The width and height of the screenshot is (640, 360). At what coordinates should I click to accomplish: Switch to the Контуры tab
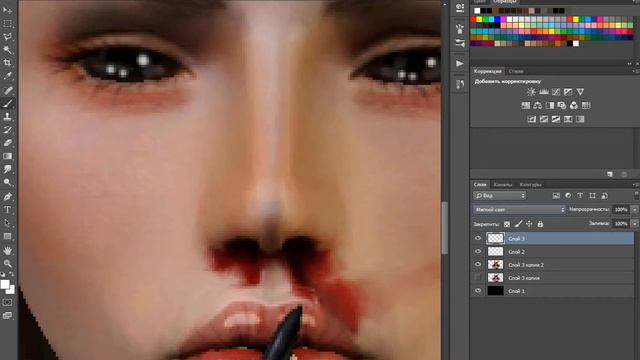530,184
